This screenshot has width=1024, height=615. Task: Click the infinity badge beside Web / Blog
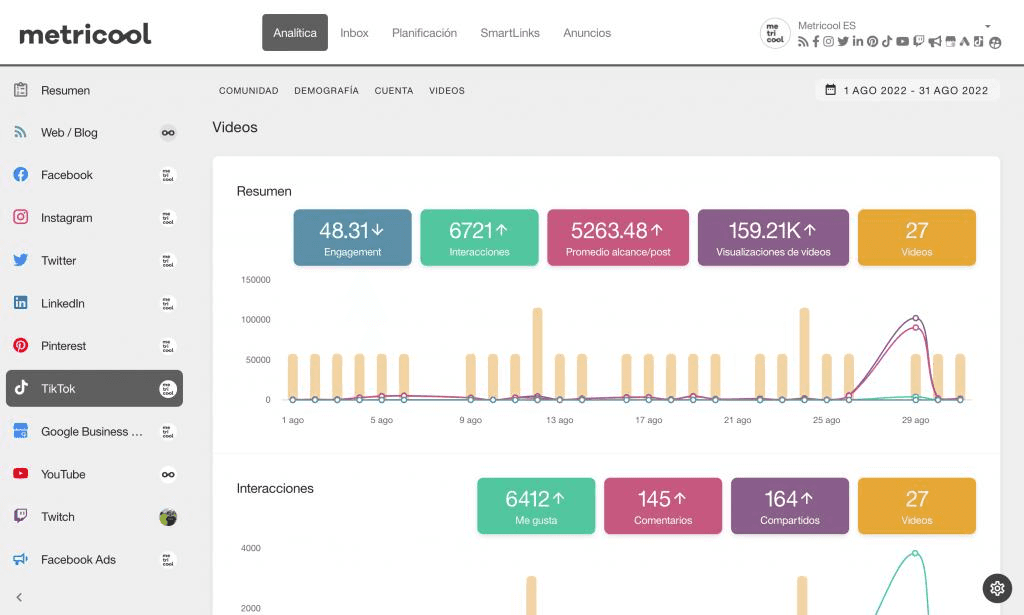[x=168, y=133]
